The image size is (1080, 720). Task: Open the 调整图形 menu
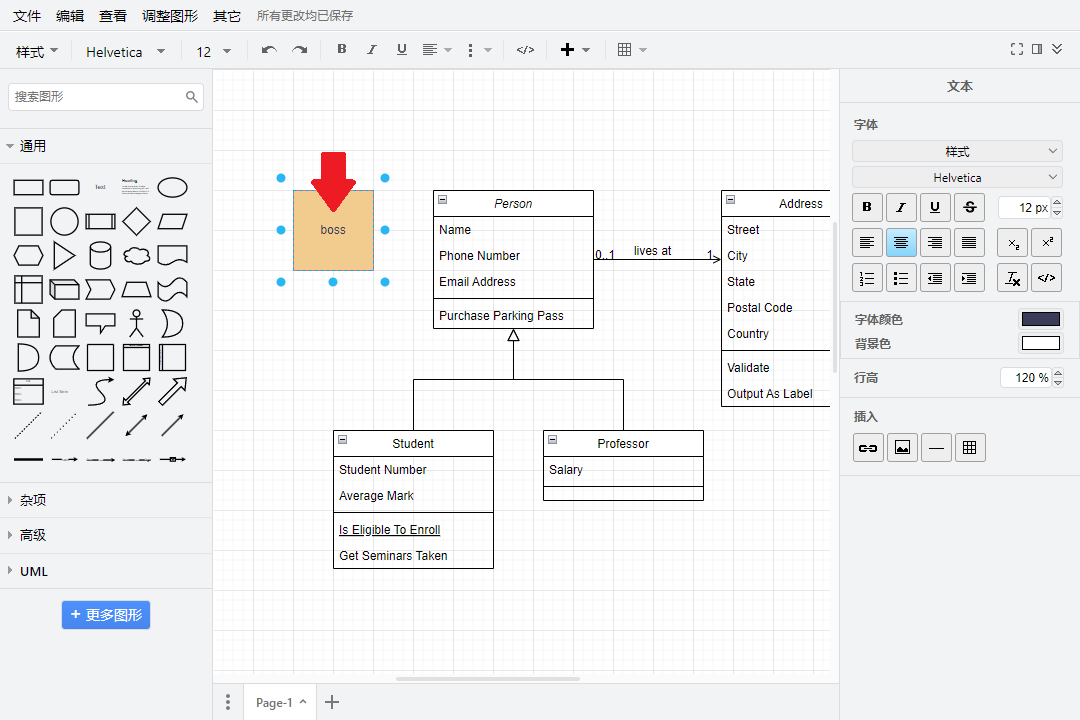[170, 16]
